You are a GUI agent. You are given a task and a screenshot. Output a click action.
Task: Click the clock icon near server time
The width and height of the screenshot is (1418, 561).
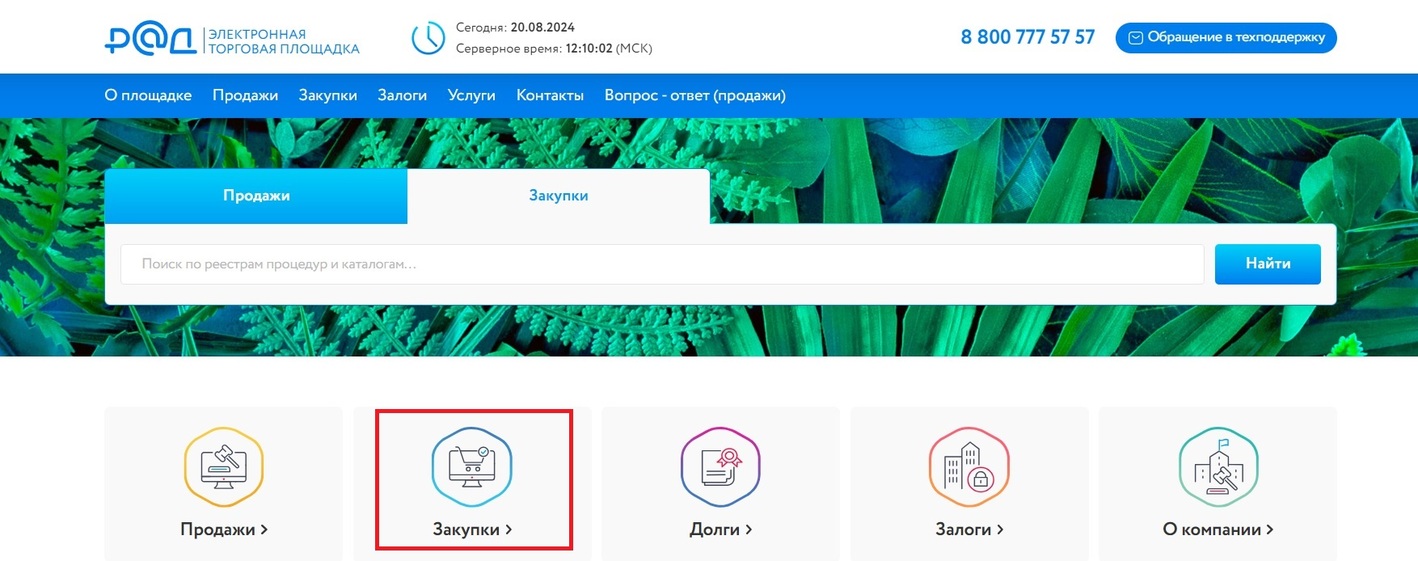pos(428,38)
